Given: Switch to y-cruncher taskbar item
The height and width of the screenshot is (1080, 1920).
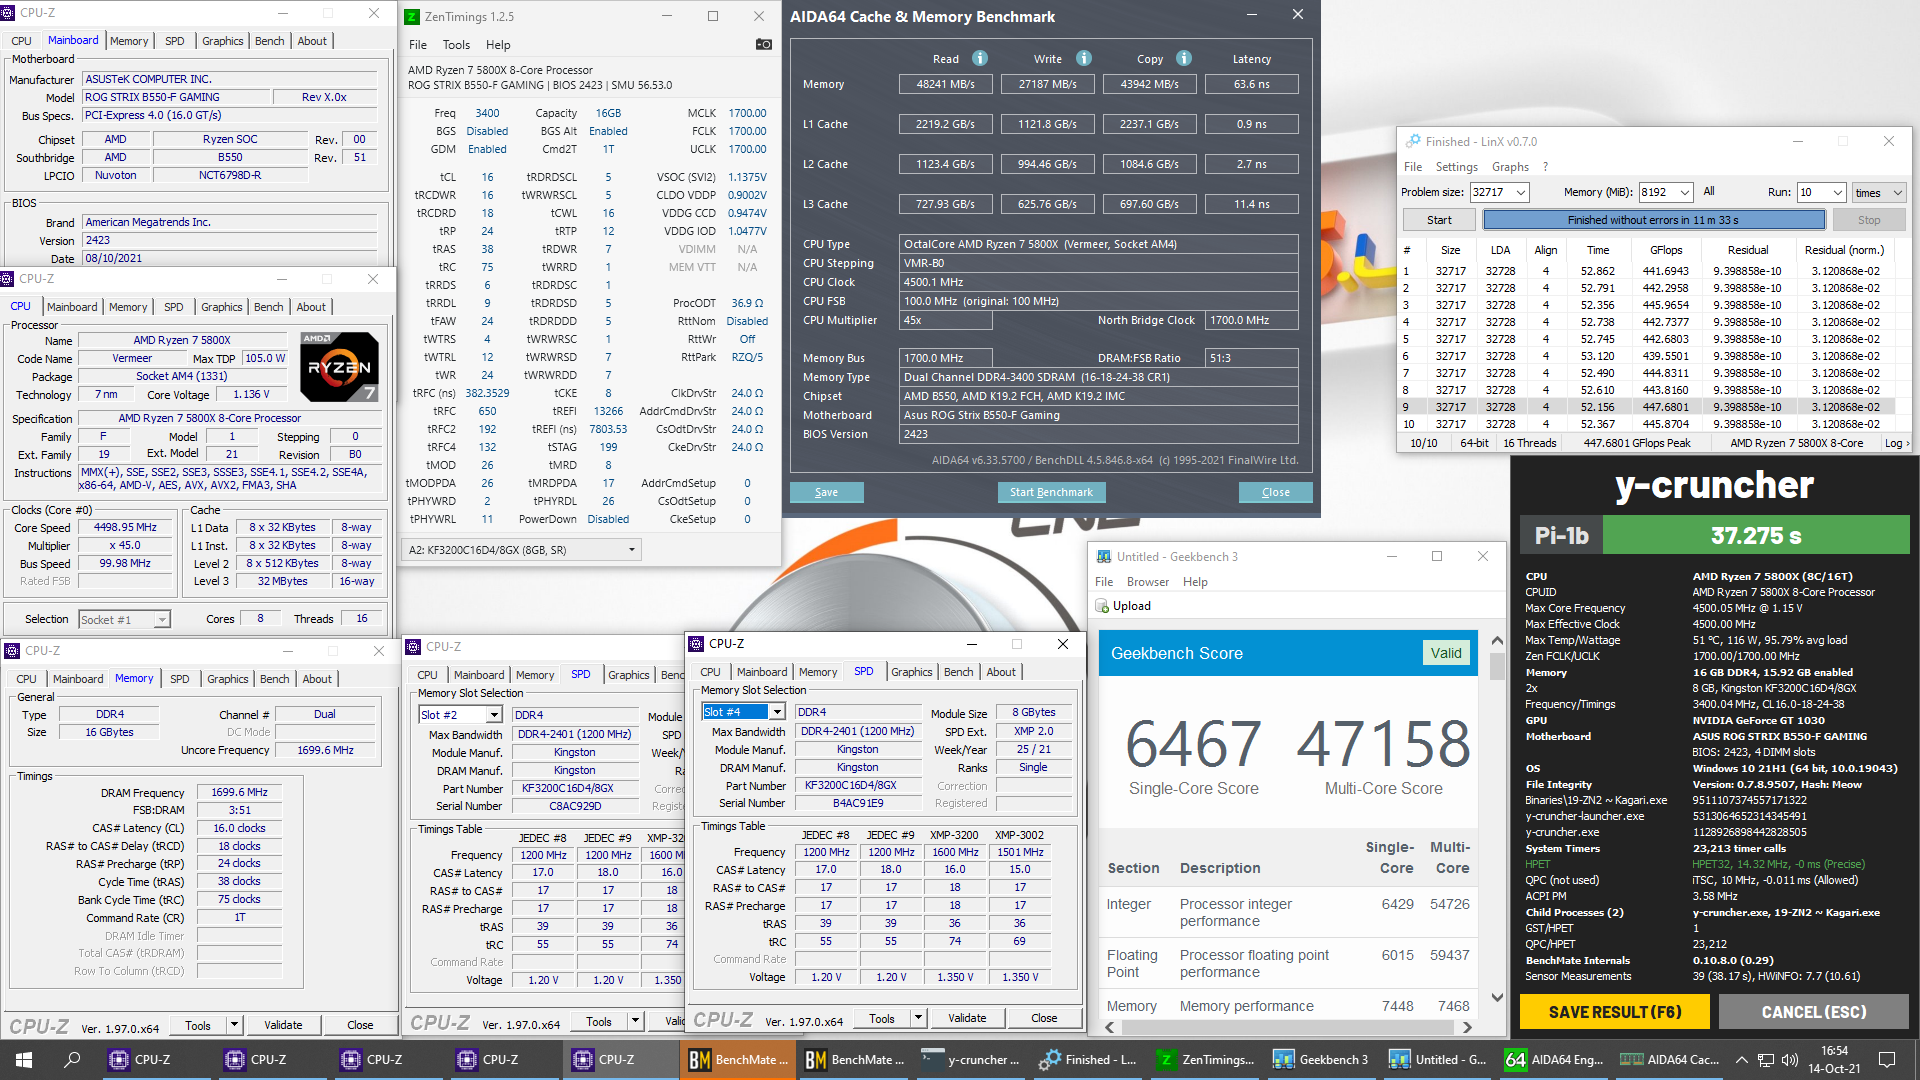Looking at the screenshot, I should pyautogui.click(x=970, y=1059).
